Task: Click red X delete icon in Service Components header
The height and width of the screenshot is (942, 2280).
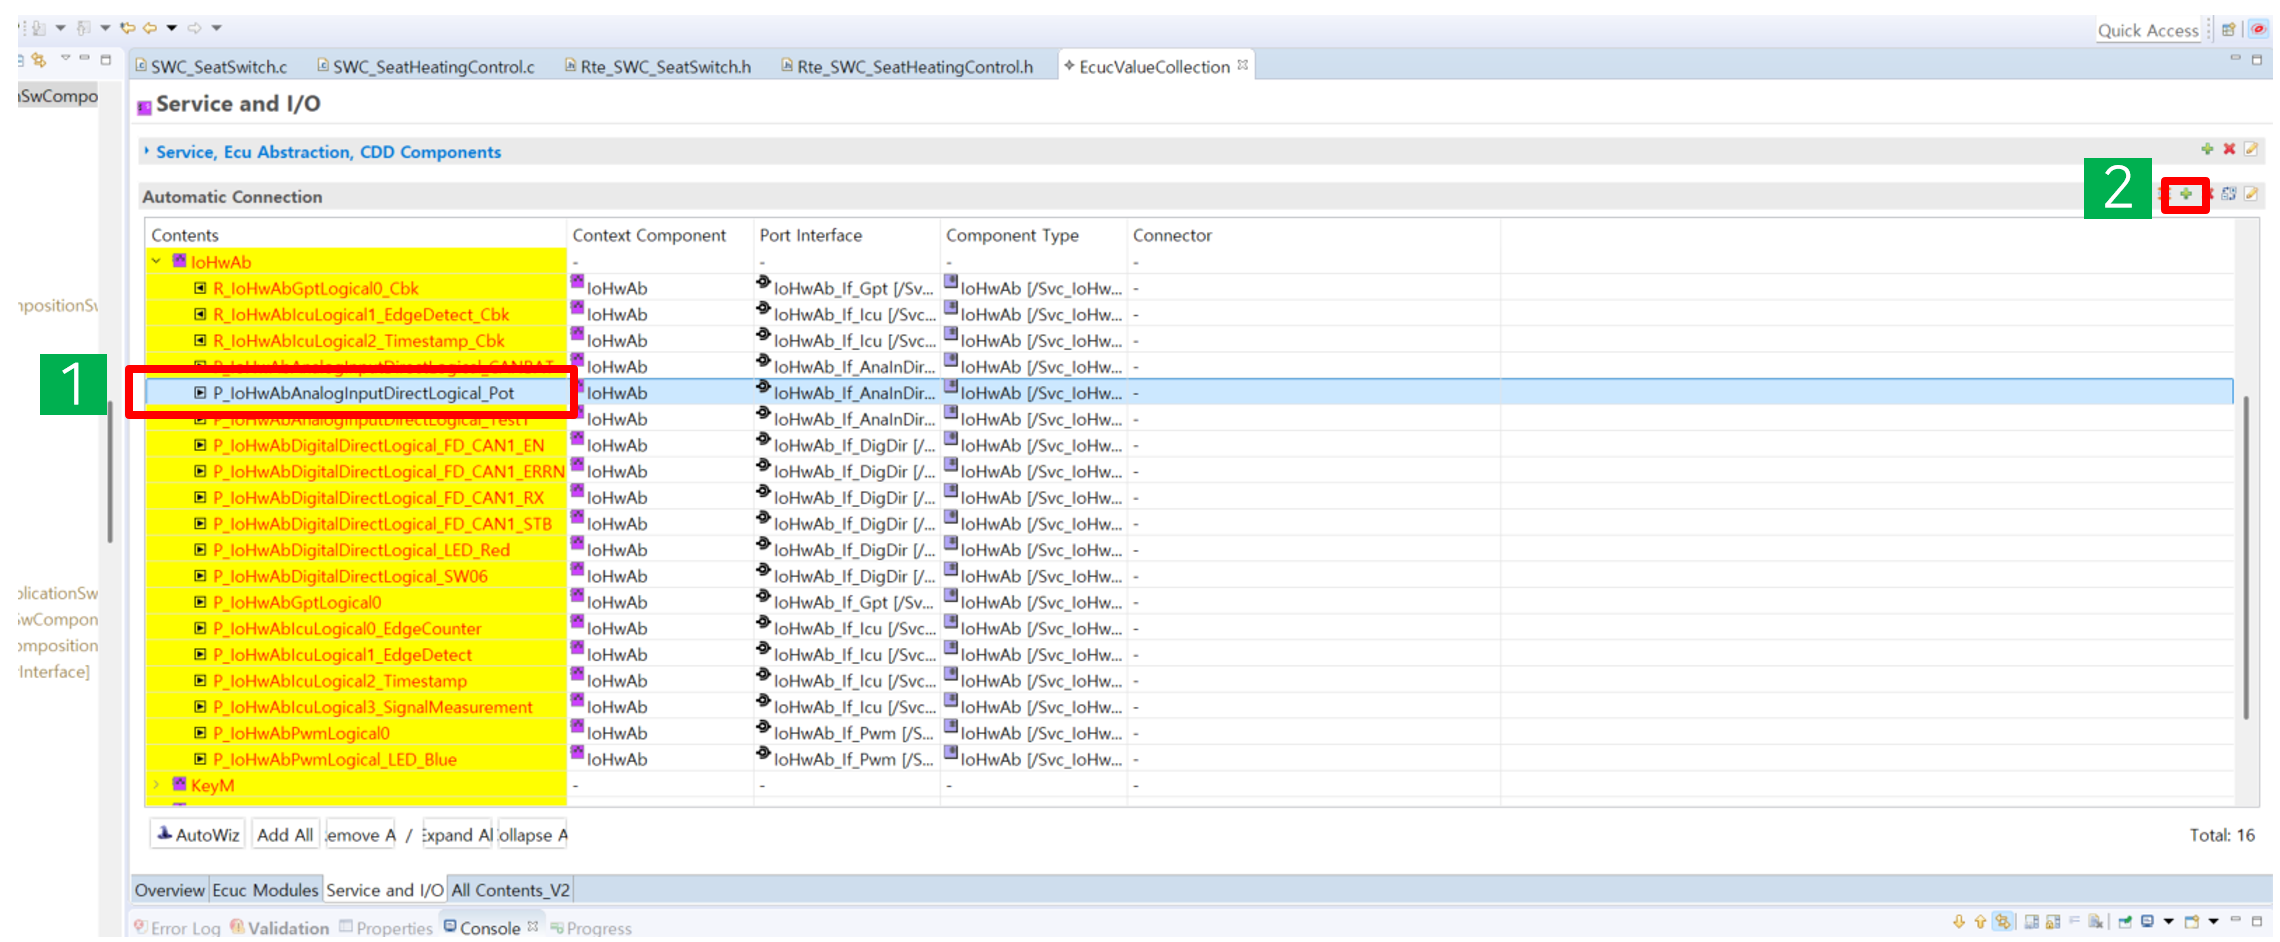Action: 2229,149
